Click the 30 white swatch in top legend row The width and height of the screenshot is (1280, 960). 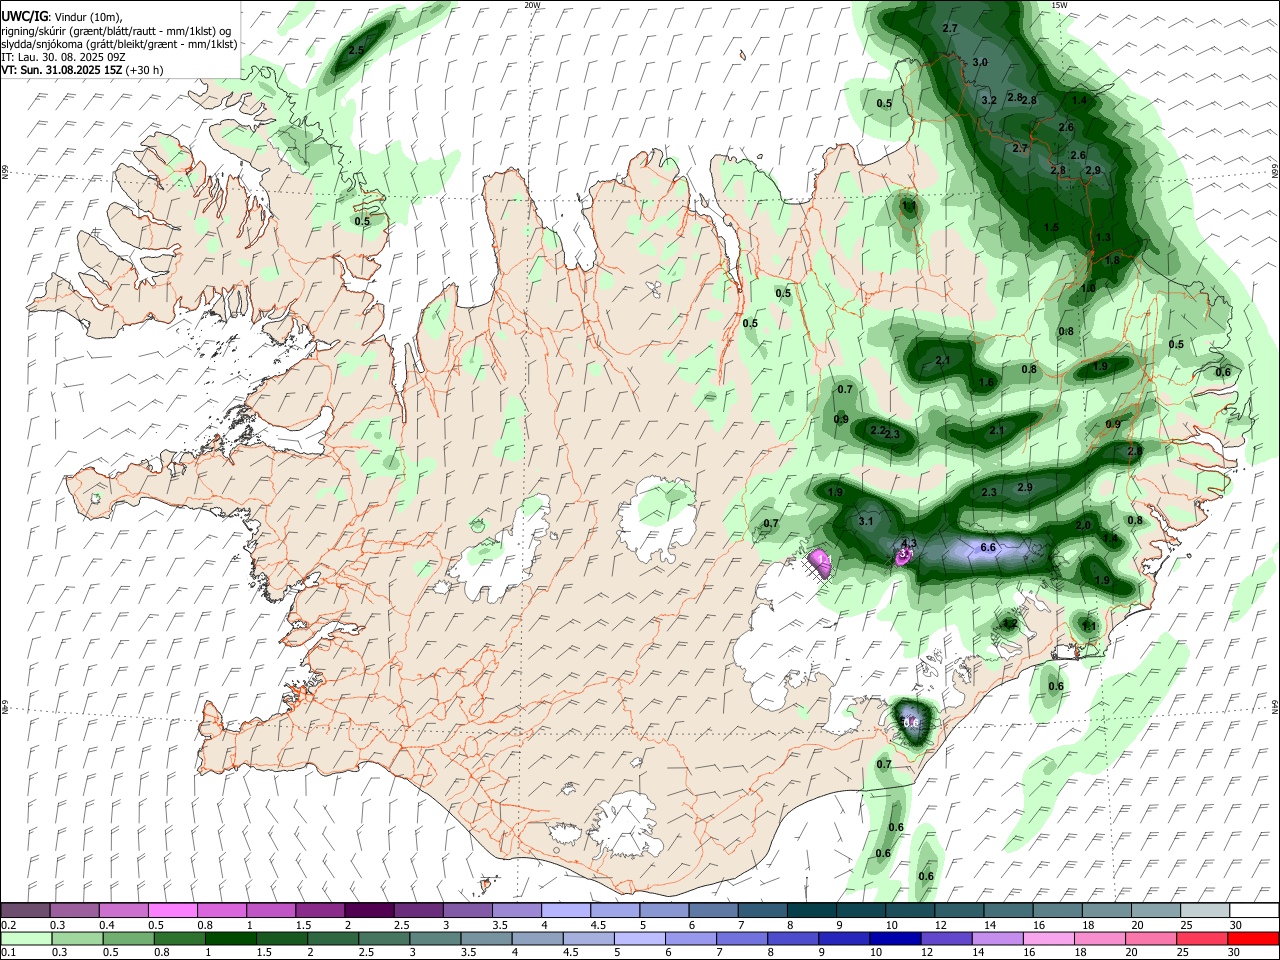pyautogui.click(x=1254, y=911)
